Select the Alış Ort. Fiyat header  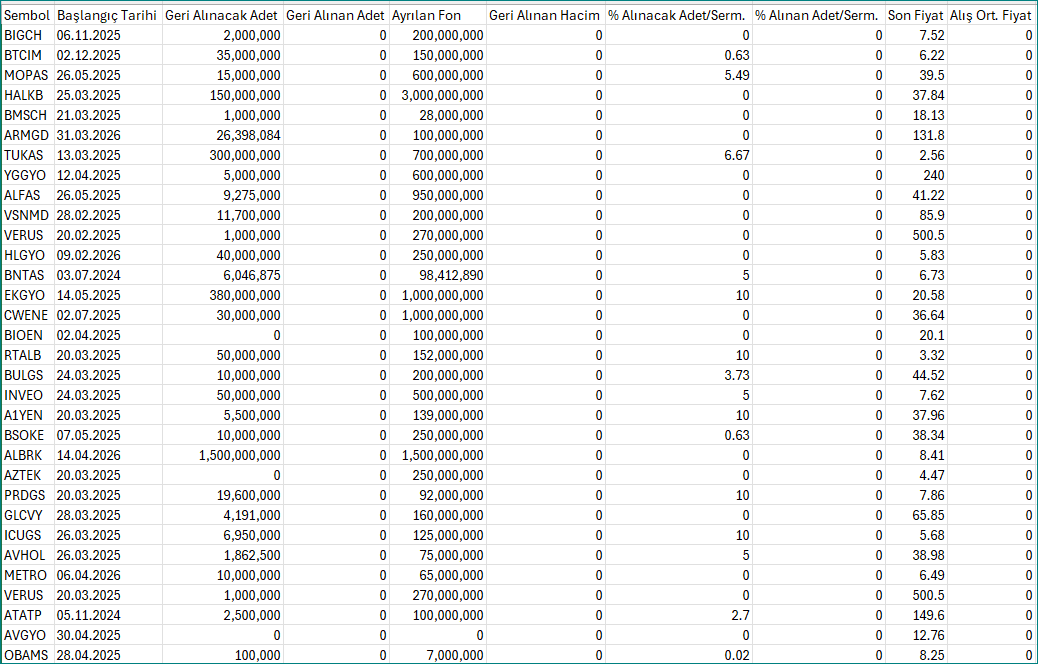point(991,15)
